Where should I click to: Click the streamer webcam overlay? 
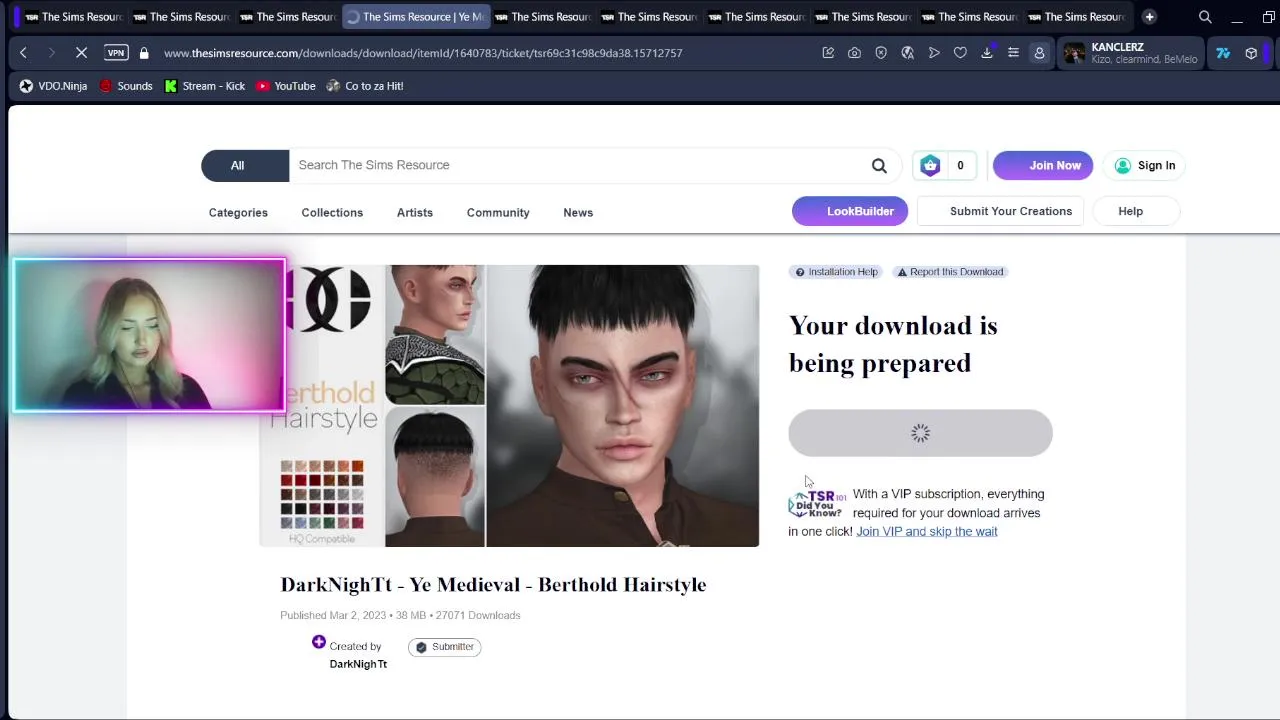pos(150,335)
